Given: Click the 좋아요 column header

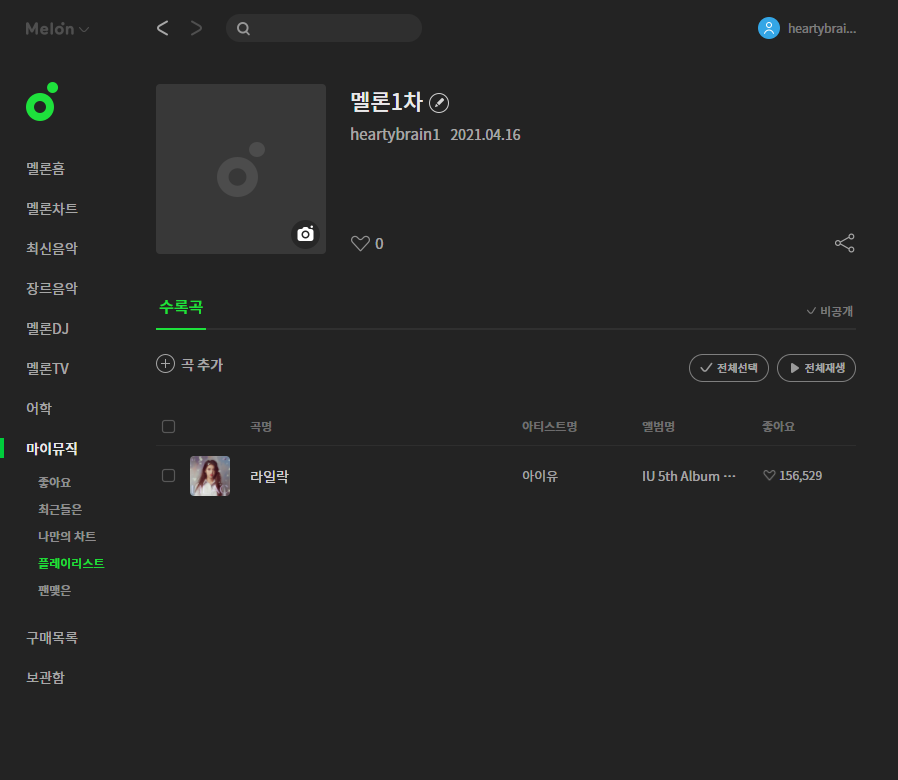Looking at the screenshot, I should coord(778,427).
